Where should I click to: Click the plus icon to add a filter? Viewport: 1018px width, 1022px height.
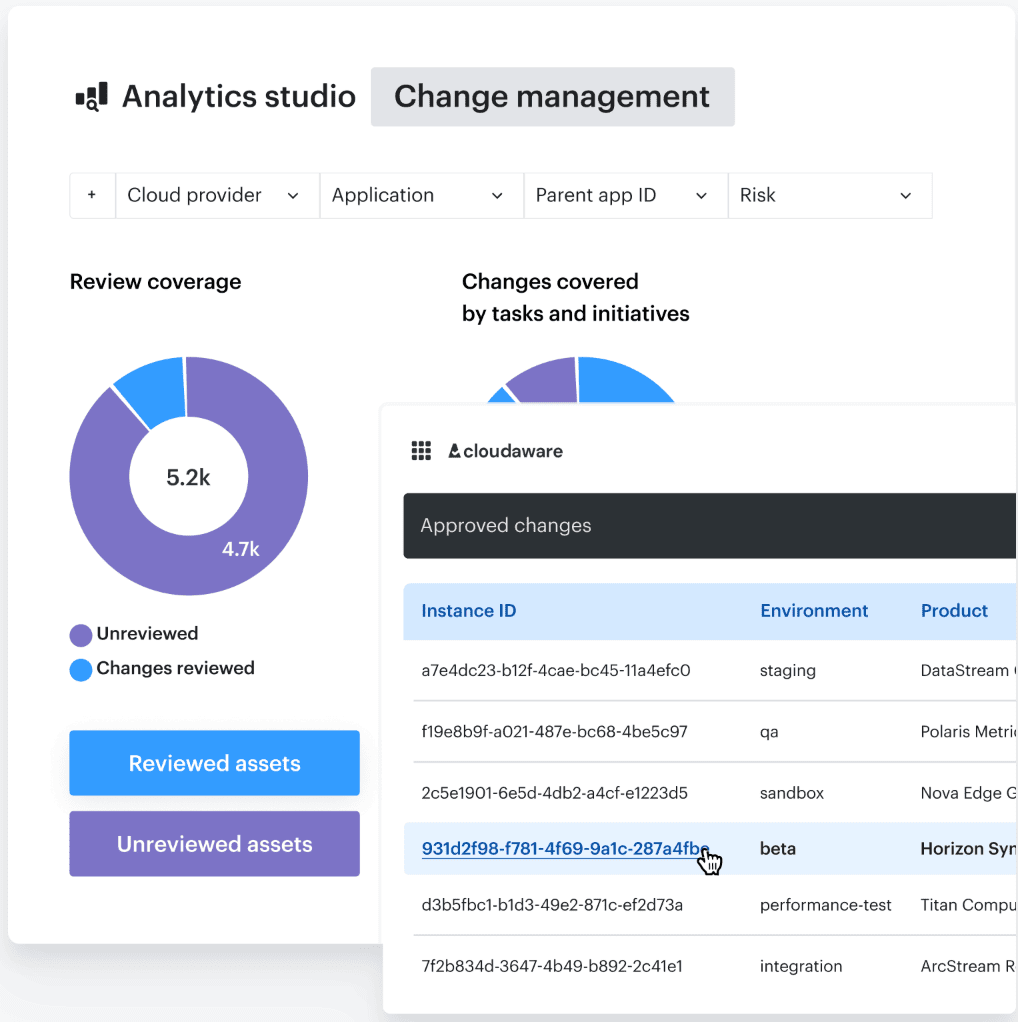coord(92,195)
